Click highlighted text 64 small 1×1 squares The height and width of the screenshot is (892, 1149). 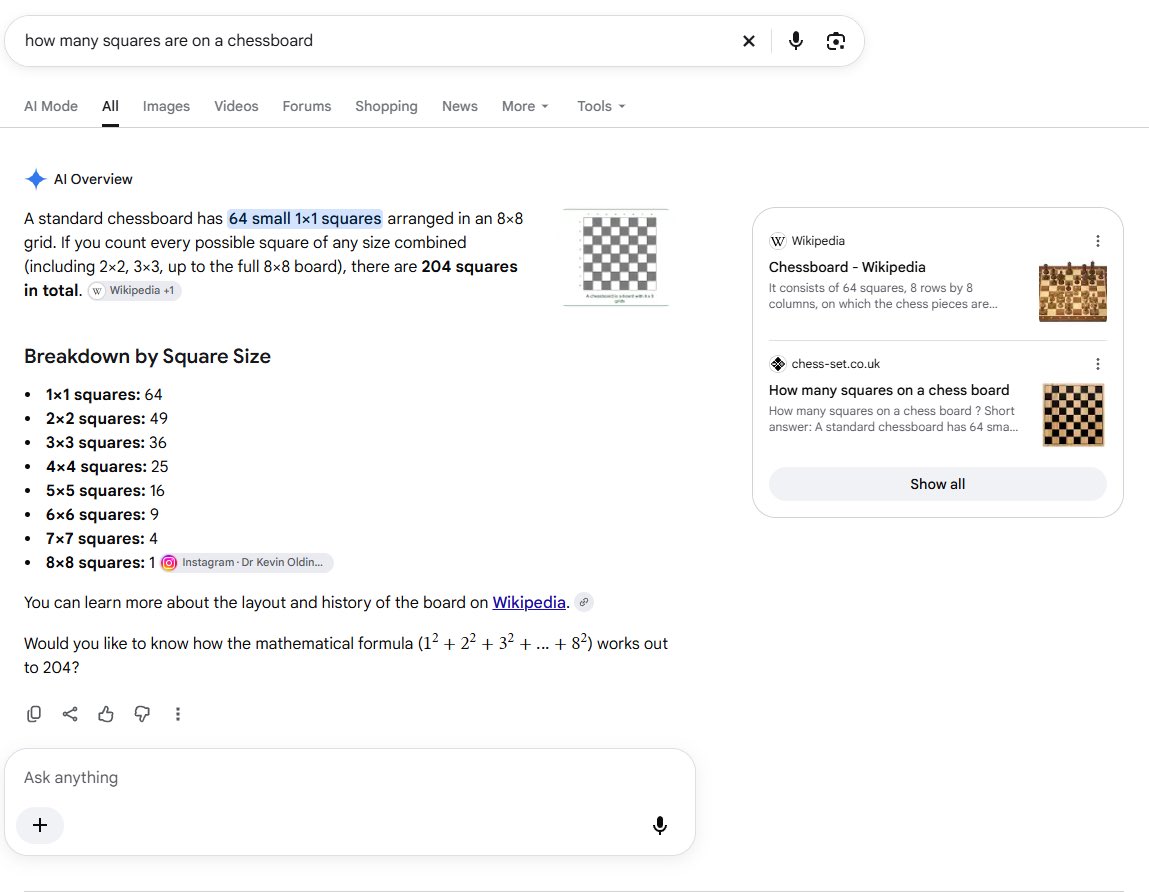(305, 218)
